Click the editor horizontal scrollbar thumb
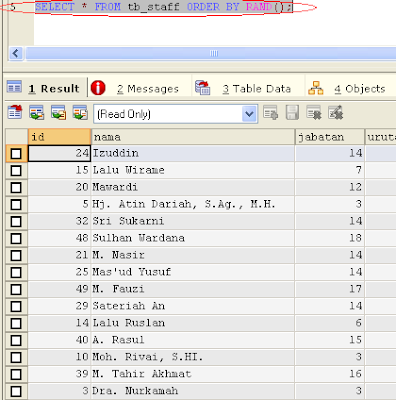The image size is (396, 400). [x=213, y=53]
